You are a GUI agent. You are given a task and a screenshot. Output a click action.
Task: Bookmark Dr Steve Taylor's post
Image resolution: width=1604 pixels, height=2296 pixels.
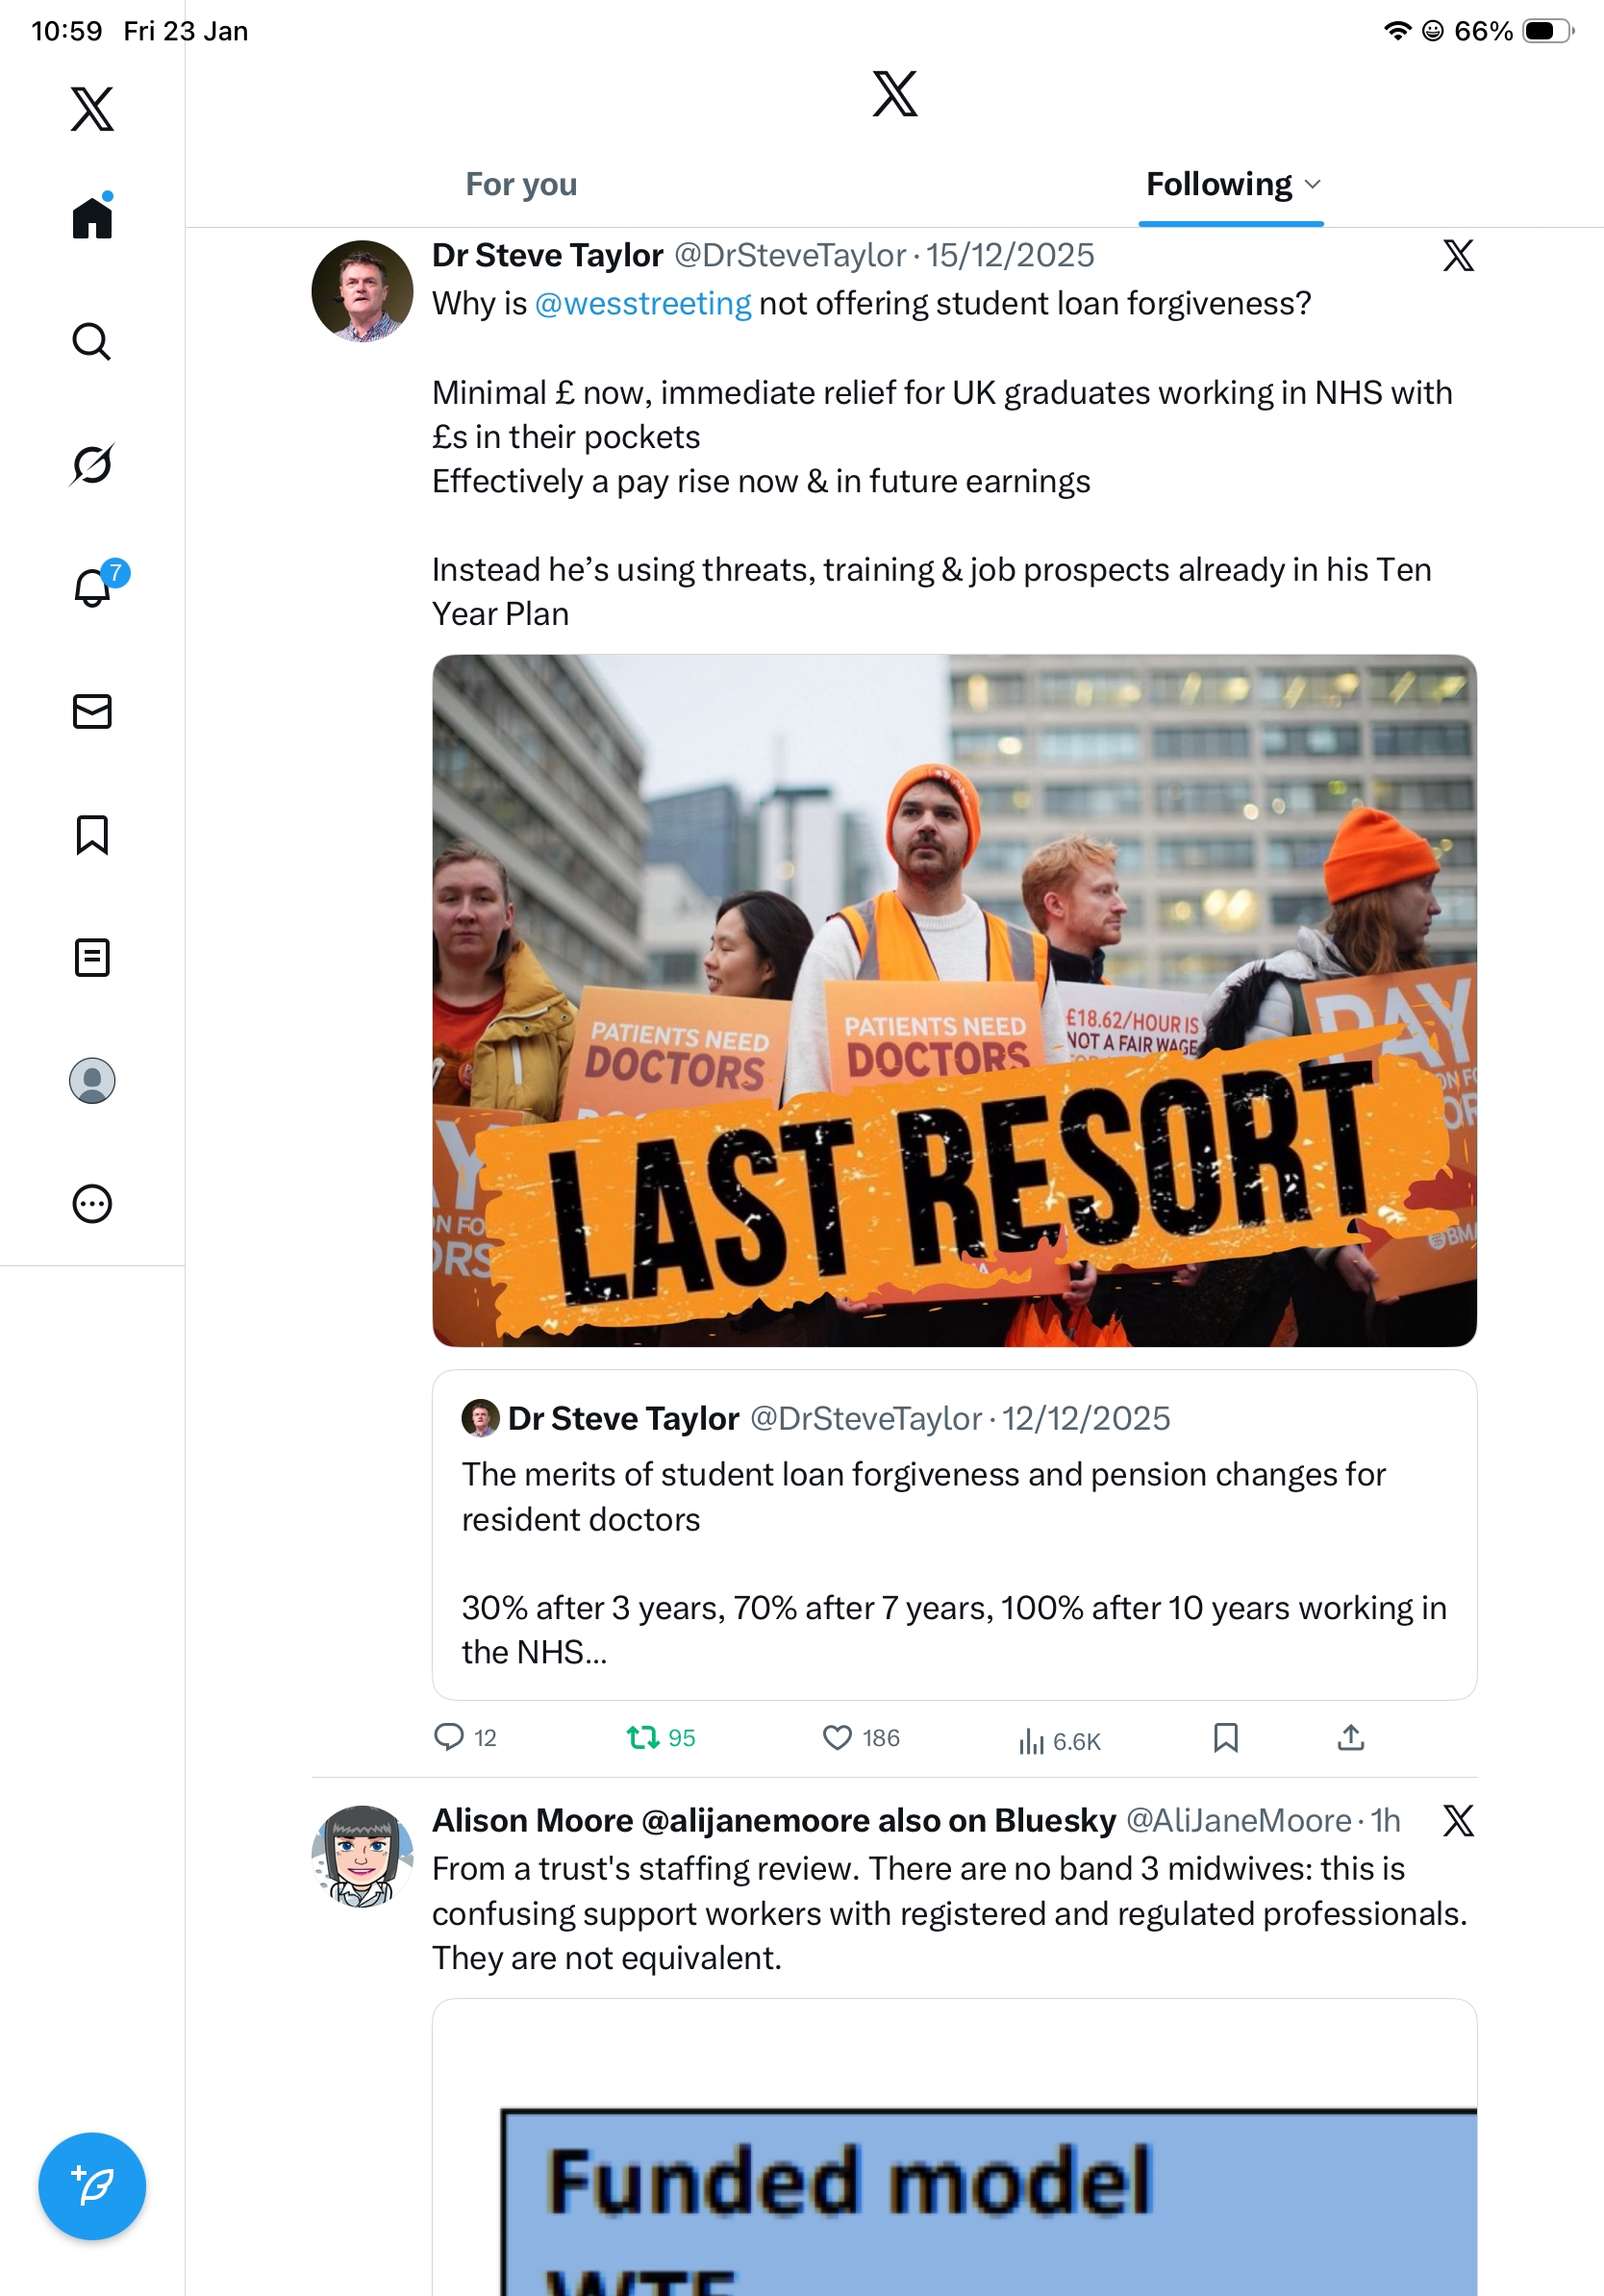coord(1226,1738)
